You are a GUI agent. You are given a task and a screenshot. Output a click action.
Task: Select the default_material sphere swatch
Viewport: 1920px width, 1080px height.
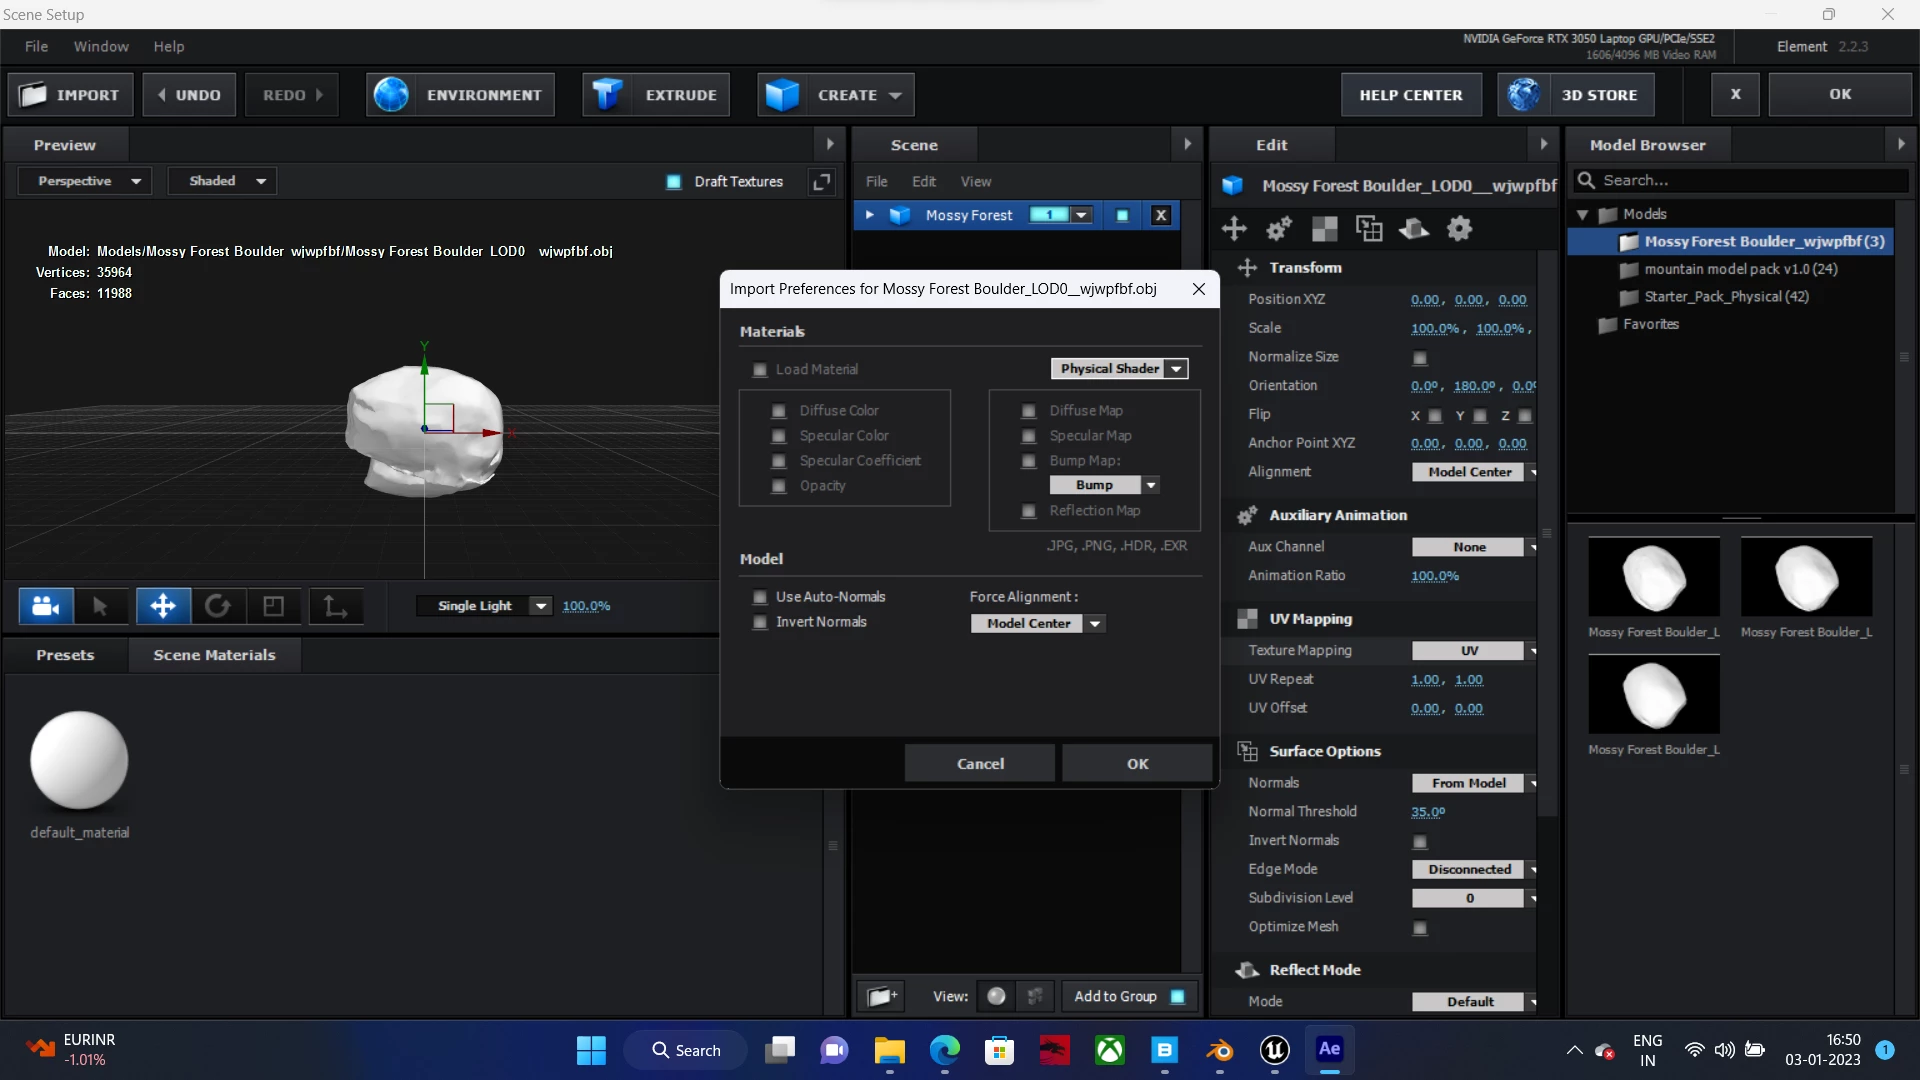(x=79, y=760)
